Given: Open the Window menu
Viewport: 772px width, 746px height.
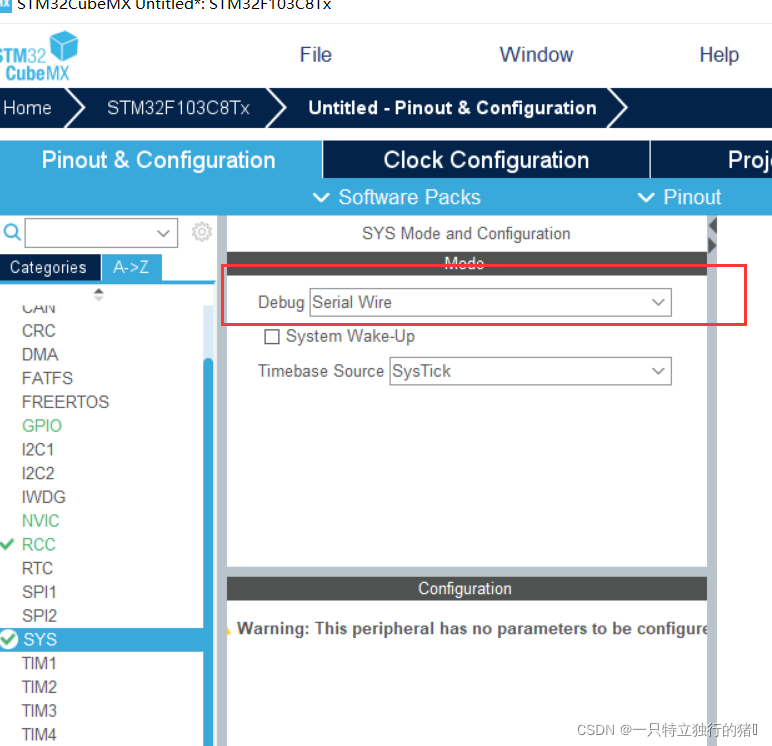Looking at the screenshot, I should [x=536, y=55].
